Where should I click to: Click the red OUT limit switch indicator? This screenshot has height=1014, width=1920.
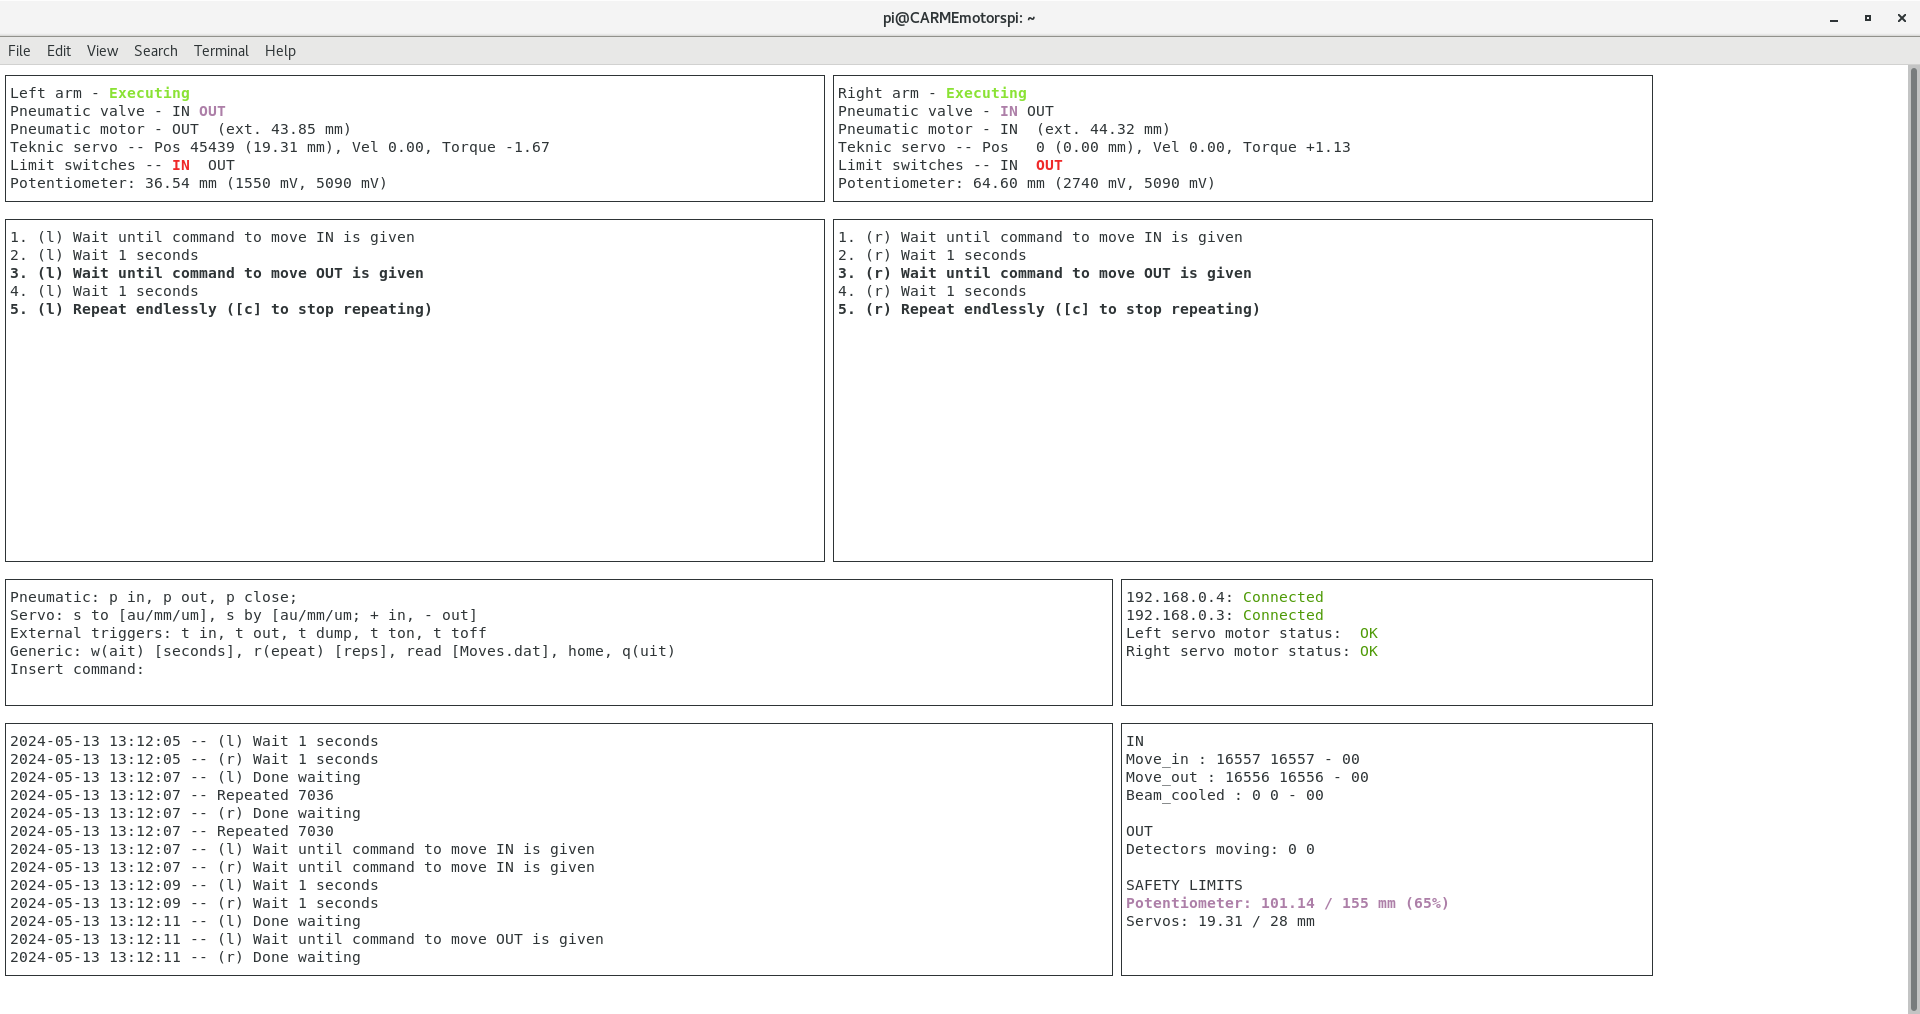(x=1049, y=165)
